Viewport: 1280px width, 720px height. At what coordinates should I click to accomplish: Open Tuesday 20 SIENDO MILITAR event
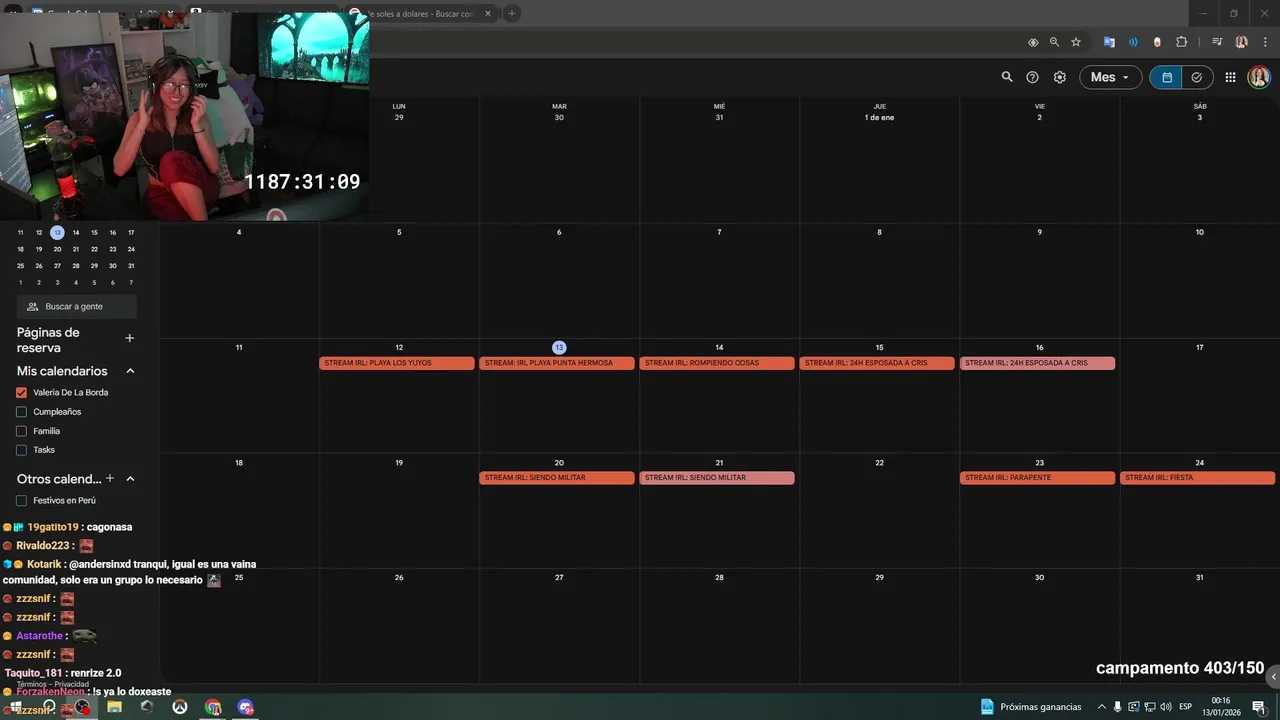(557, 478)
